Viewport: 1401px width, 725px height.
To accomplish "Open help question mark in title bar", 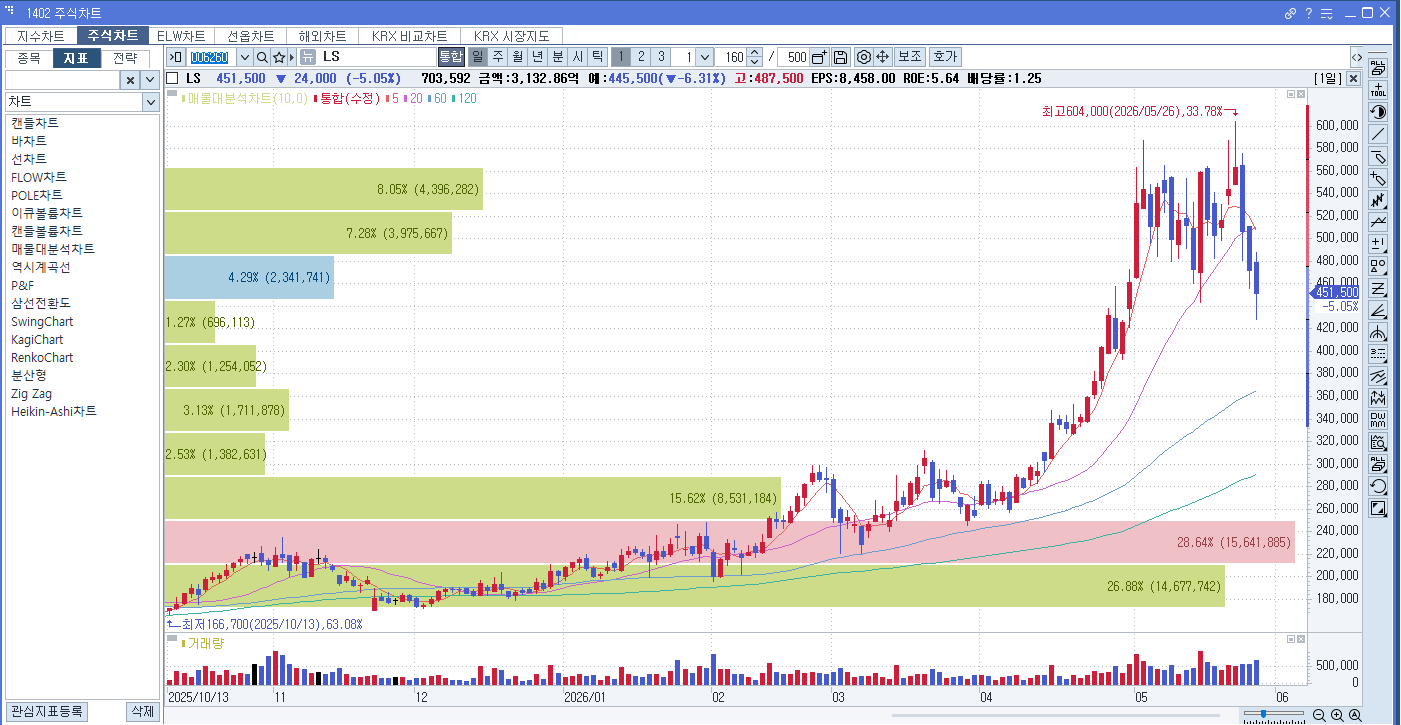I will [x=1308, y=13].
